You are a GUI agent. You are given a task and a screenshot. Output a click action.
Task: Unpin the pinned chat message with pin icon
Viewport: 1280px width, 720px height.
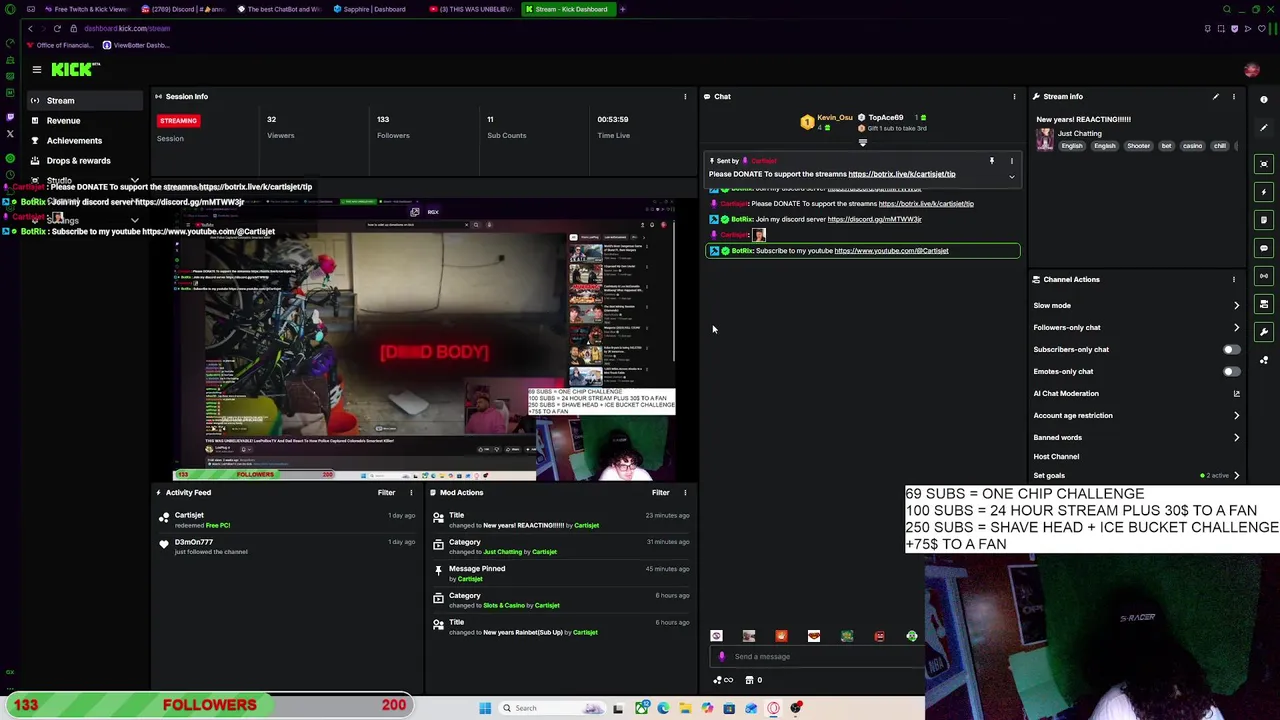coord(992,161)
